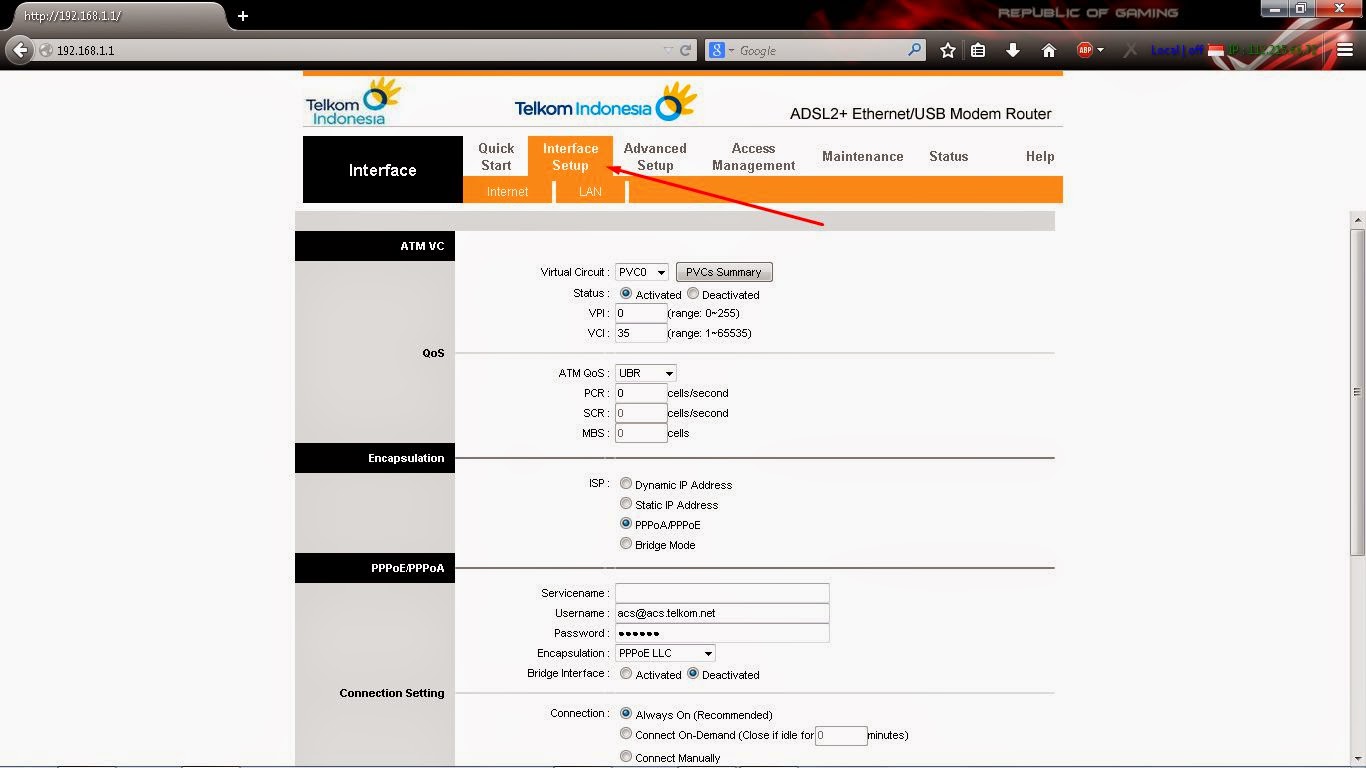Select Connect Manually radio button

tap(626, 757)
